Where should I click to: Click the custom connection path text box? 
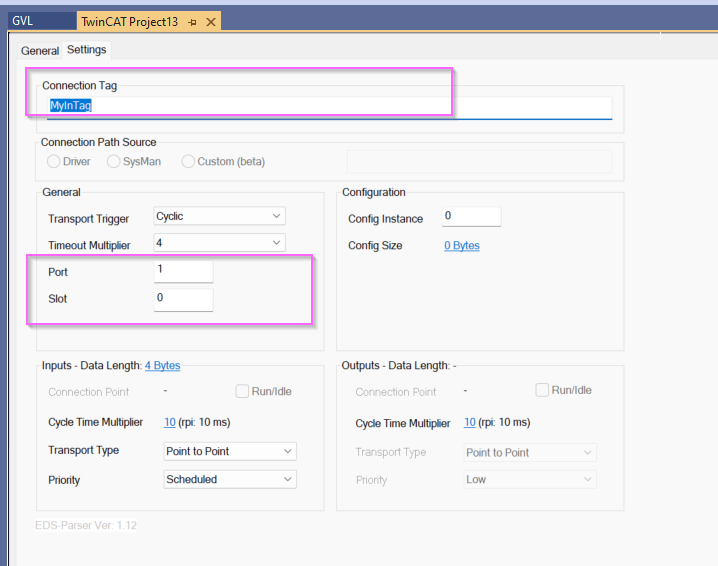pos(479,161)
